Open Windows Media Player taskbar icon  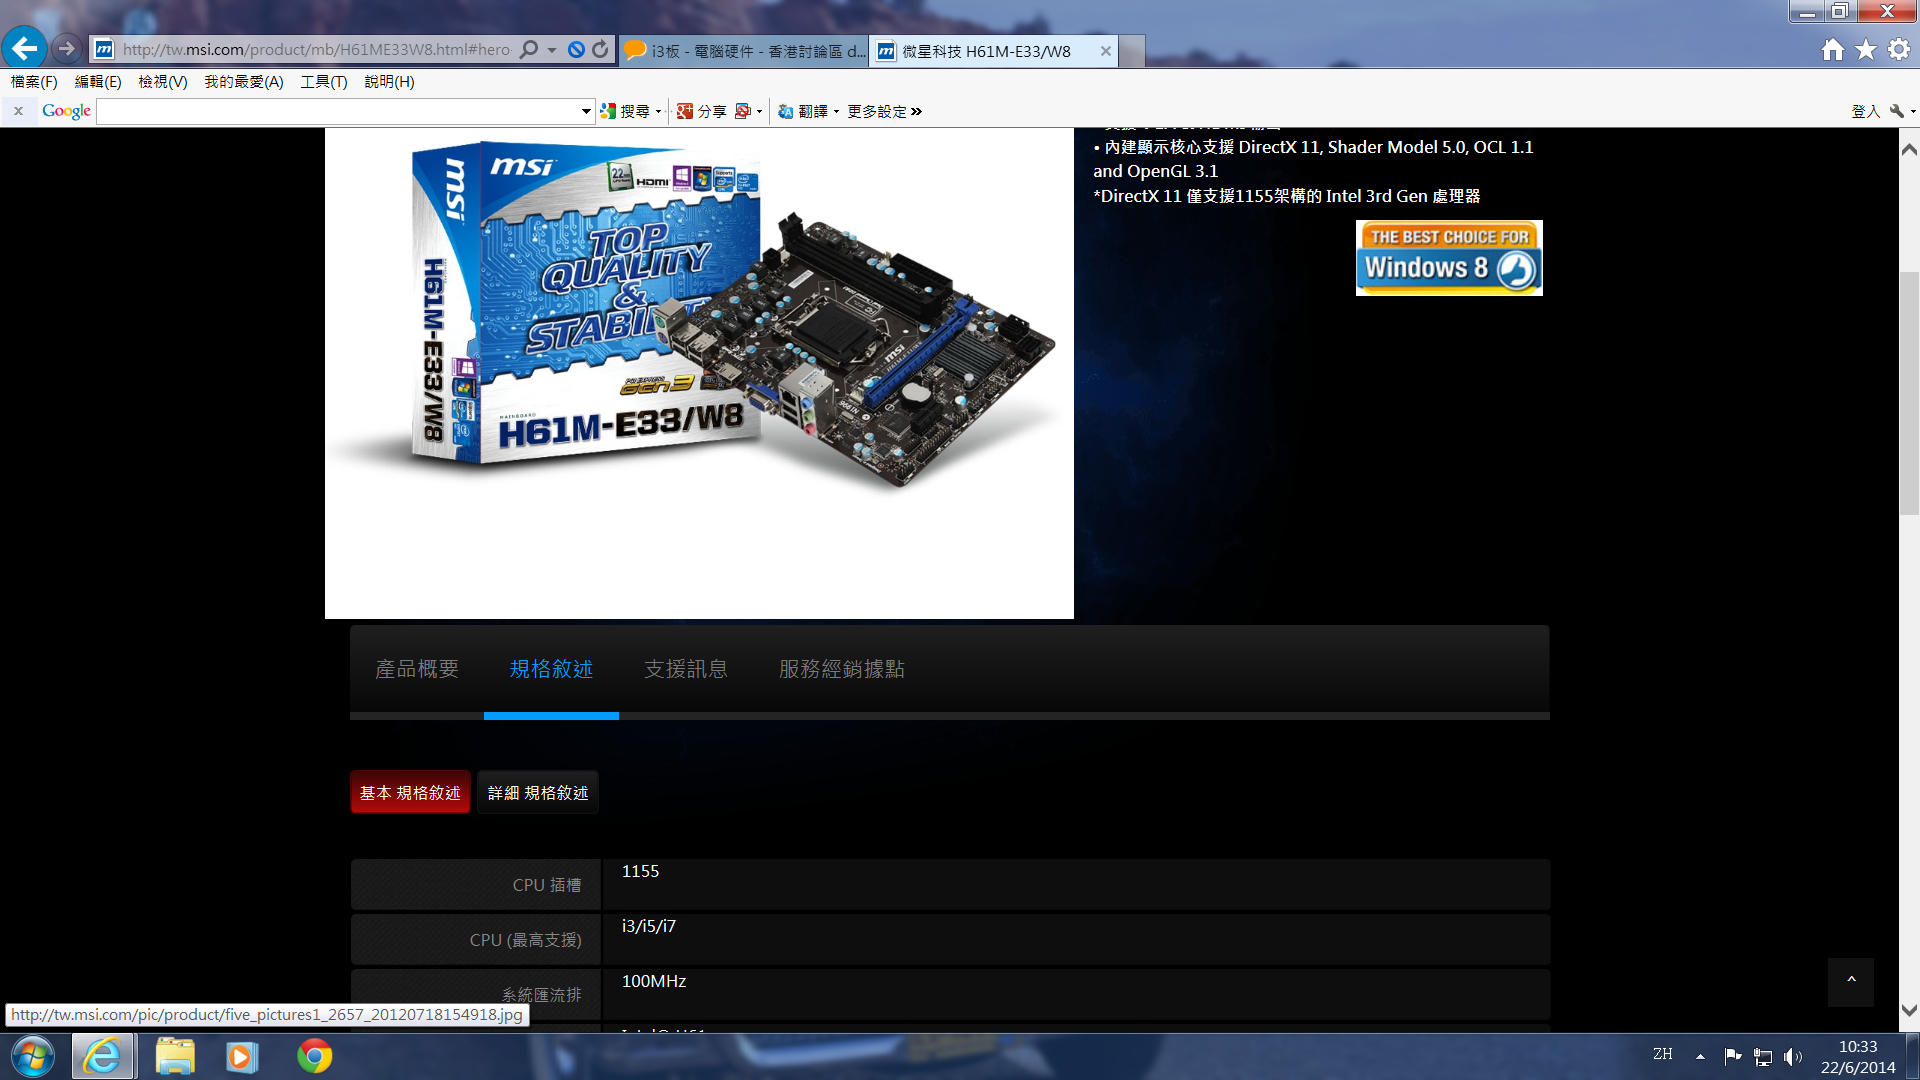tap(241, 1057)
